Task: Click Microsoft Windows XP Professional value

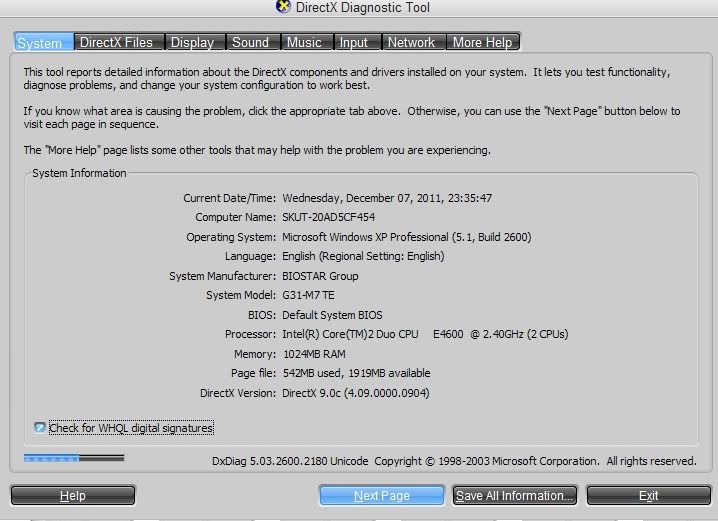Action: coord(407,237)
